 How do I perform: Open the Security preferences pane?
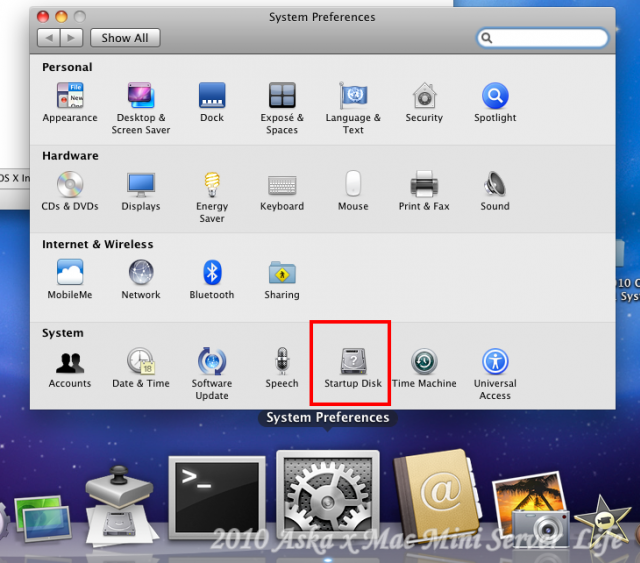(x=424, y=102)
